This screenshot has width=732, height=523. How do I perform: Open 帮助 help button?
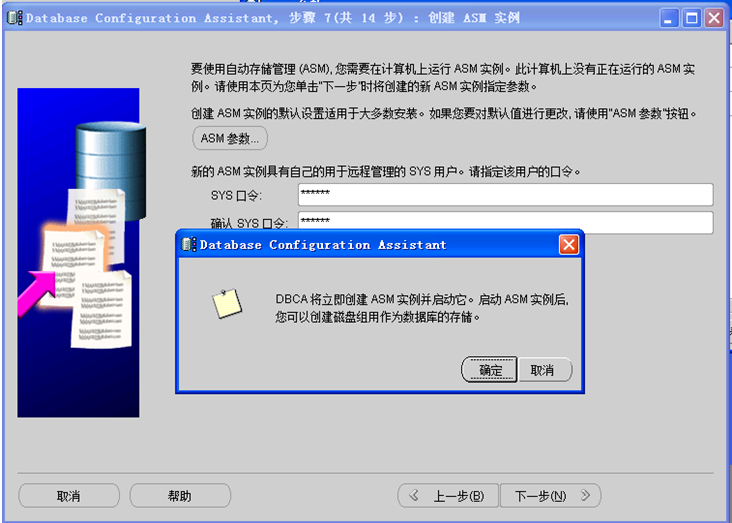click(180, 495)
